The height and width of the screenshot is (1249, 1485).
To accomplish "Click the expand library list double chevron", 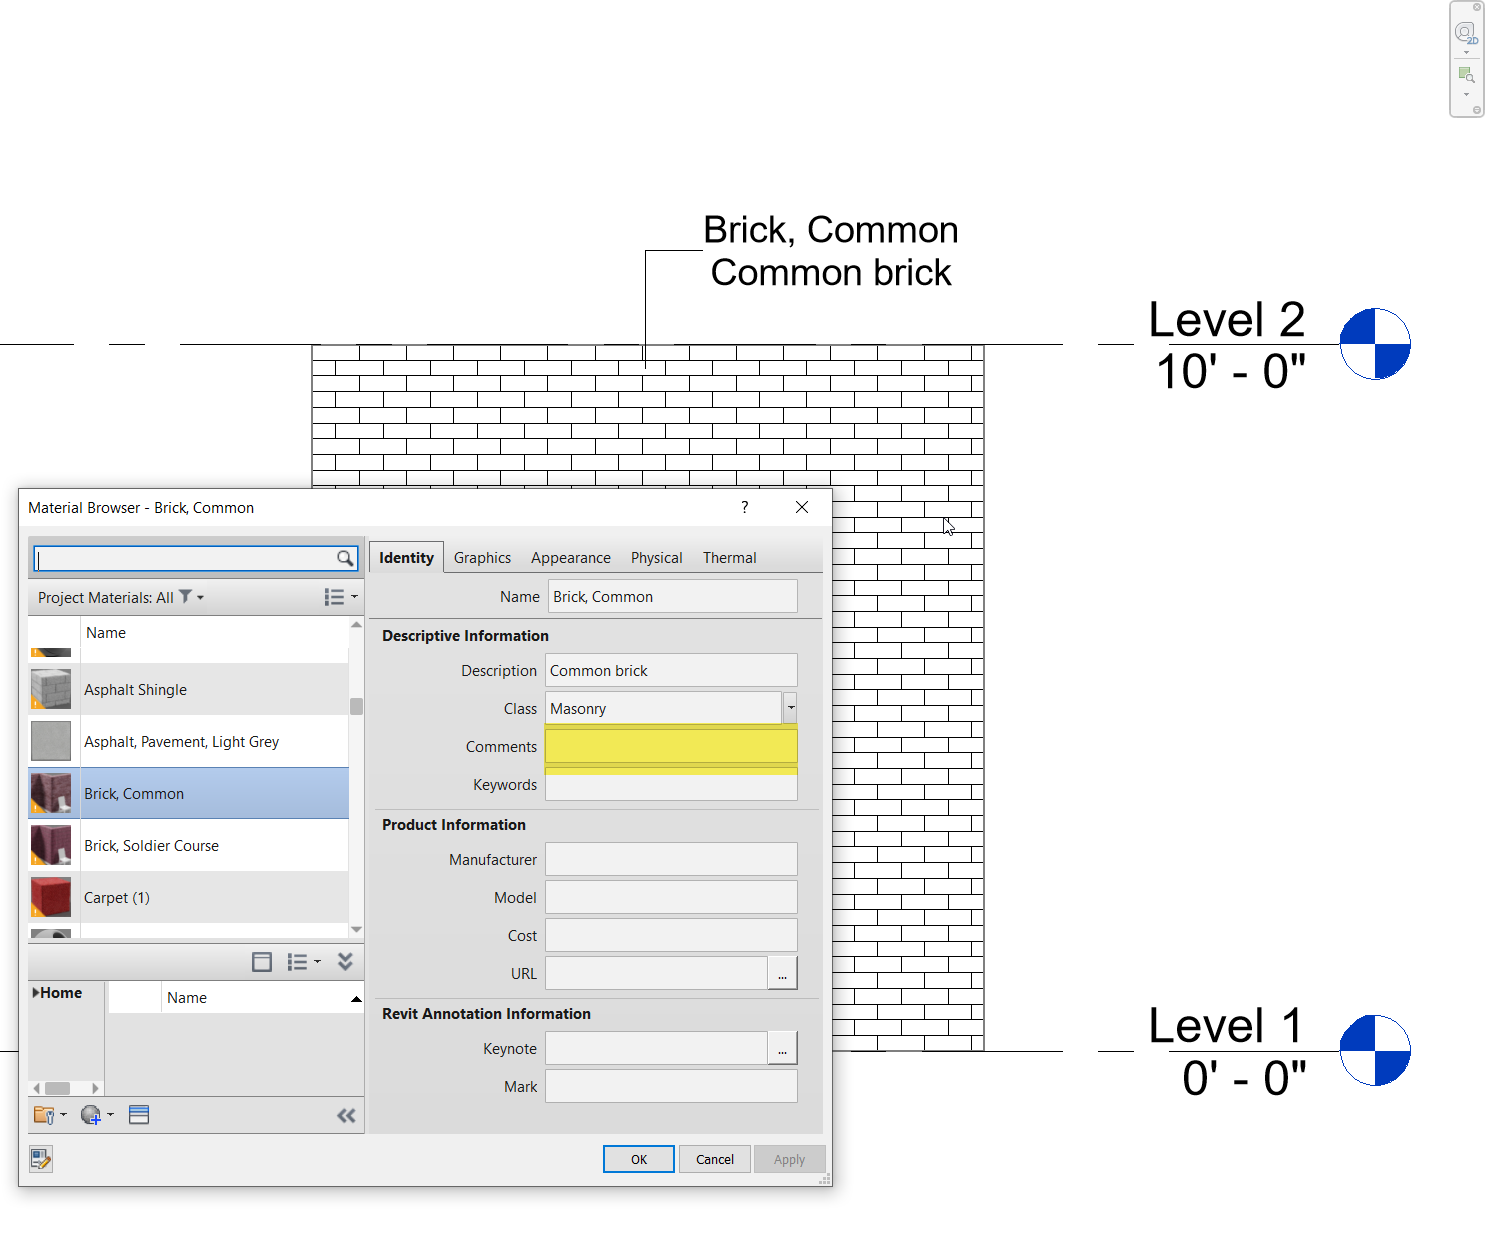I will 345,961.
